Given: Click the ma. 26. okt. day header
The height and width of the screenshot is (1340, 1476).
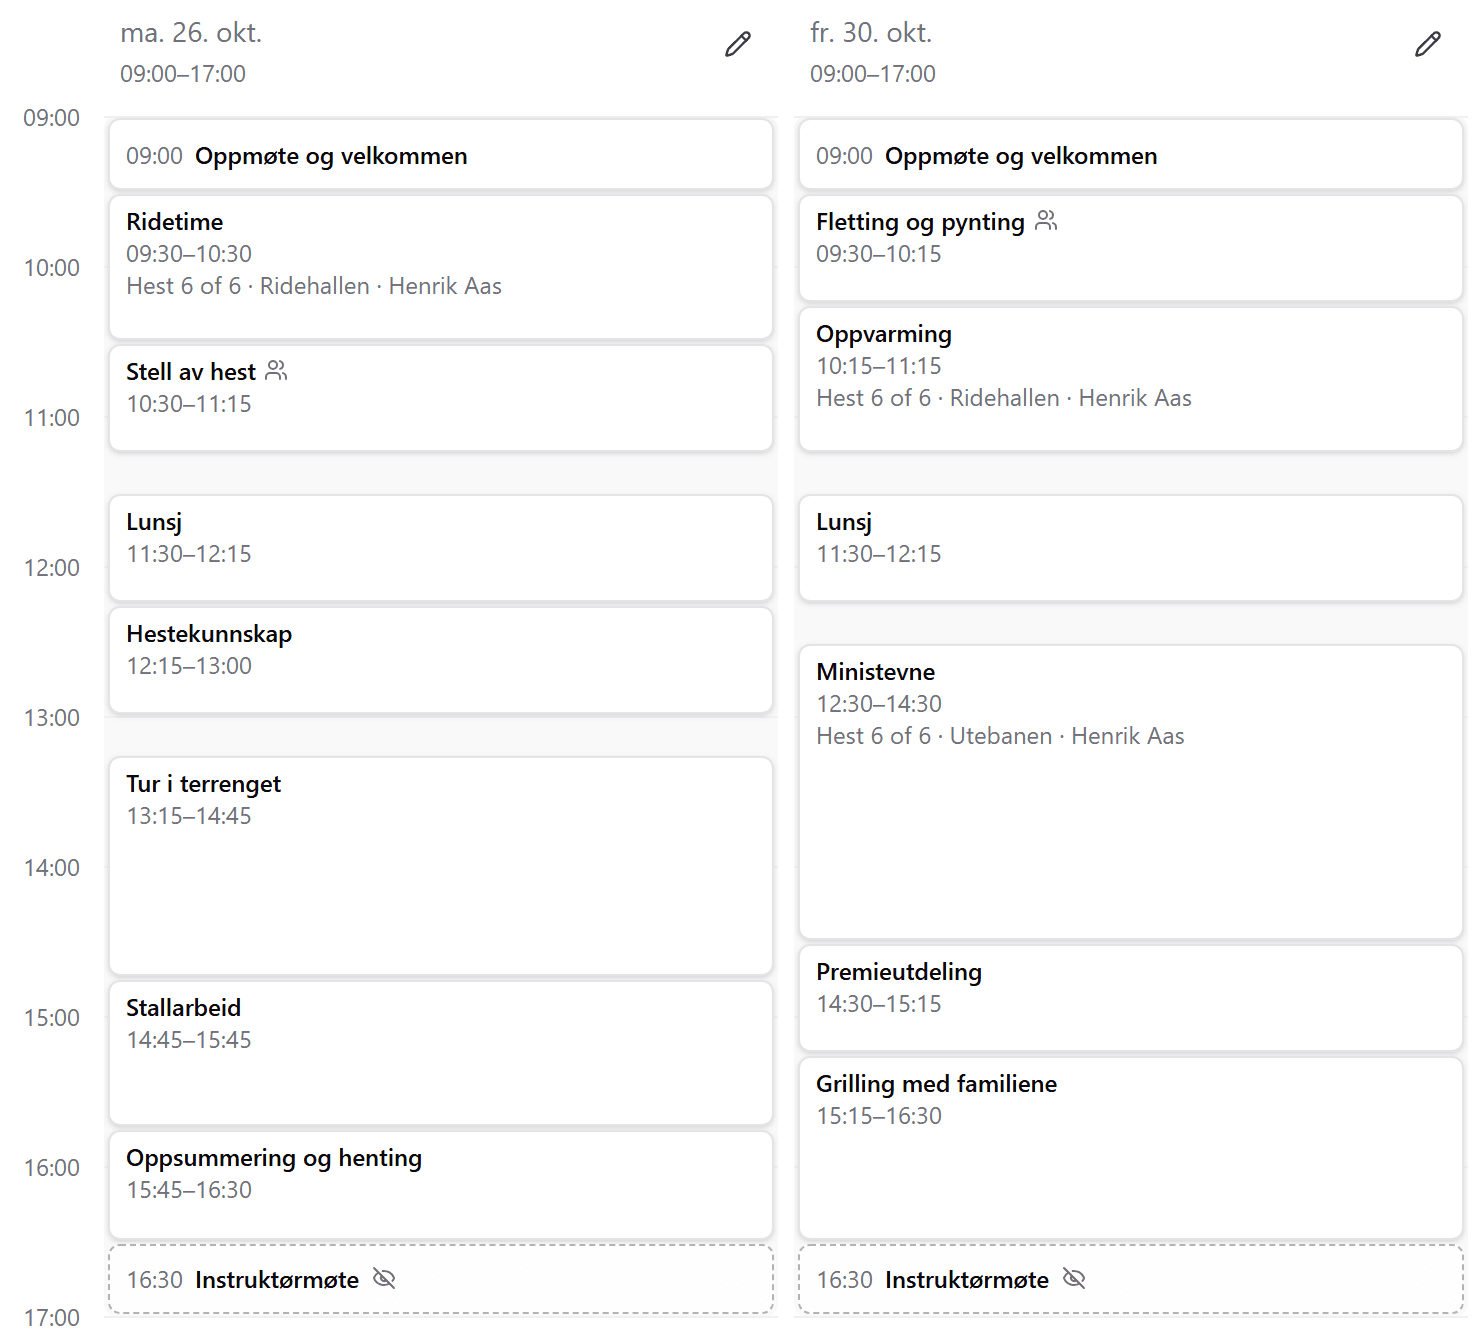Looking at the screenshot, I should click(191, 33).
